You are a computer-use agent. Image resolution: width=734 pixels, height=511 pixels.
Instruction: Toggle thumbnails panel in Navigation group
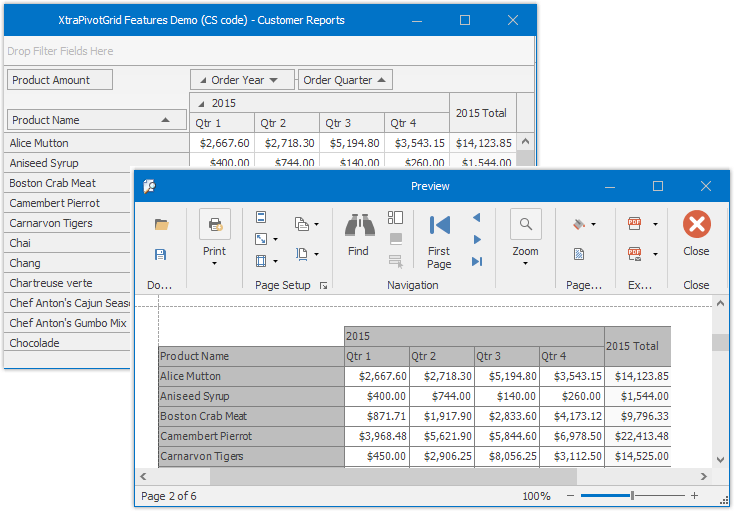coord(395,217)
